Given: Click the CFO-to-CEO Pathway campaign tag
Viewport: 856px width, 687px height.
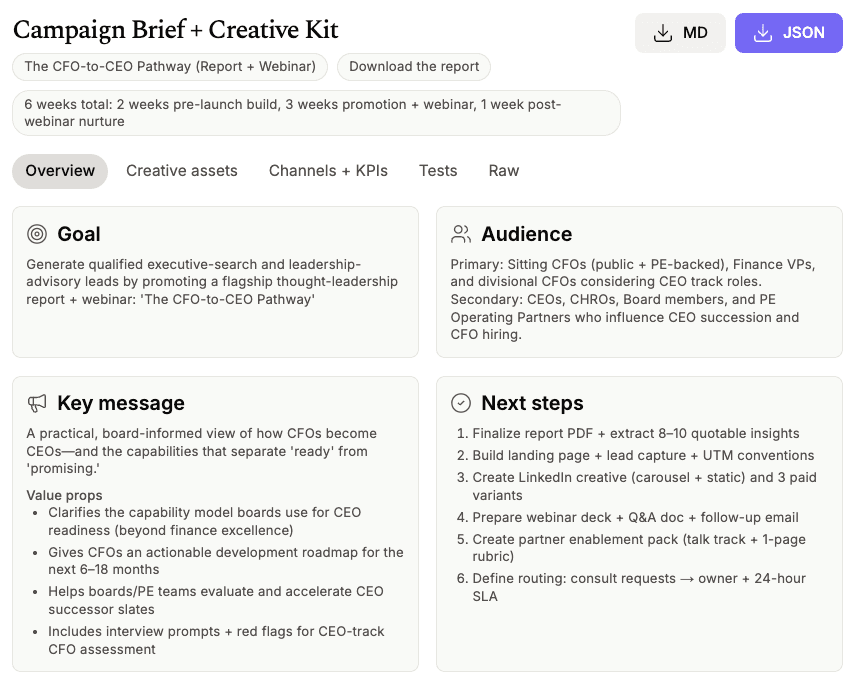Looking at the screenshot, I should pyautogui.click(x=170, y=67).
